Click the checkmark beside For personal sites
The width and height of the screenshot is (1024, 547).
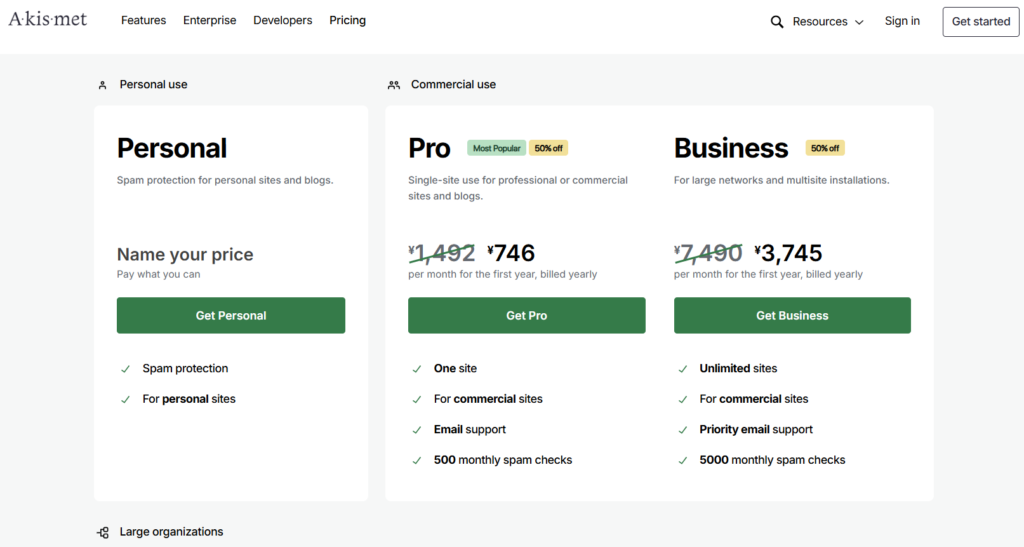pyautogui.click(x=125, y=399)
